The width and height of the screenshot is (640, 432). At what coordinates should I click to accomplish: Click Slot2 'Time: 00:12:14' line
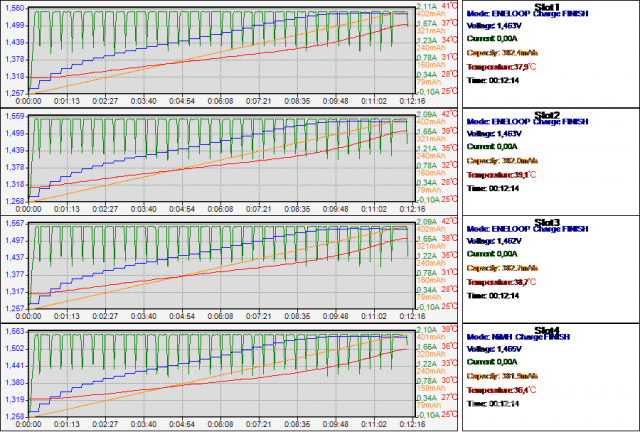point(493,188)
